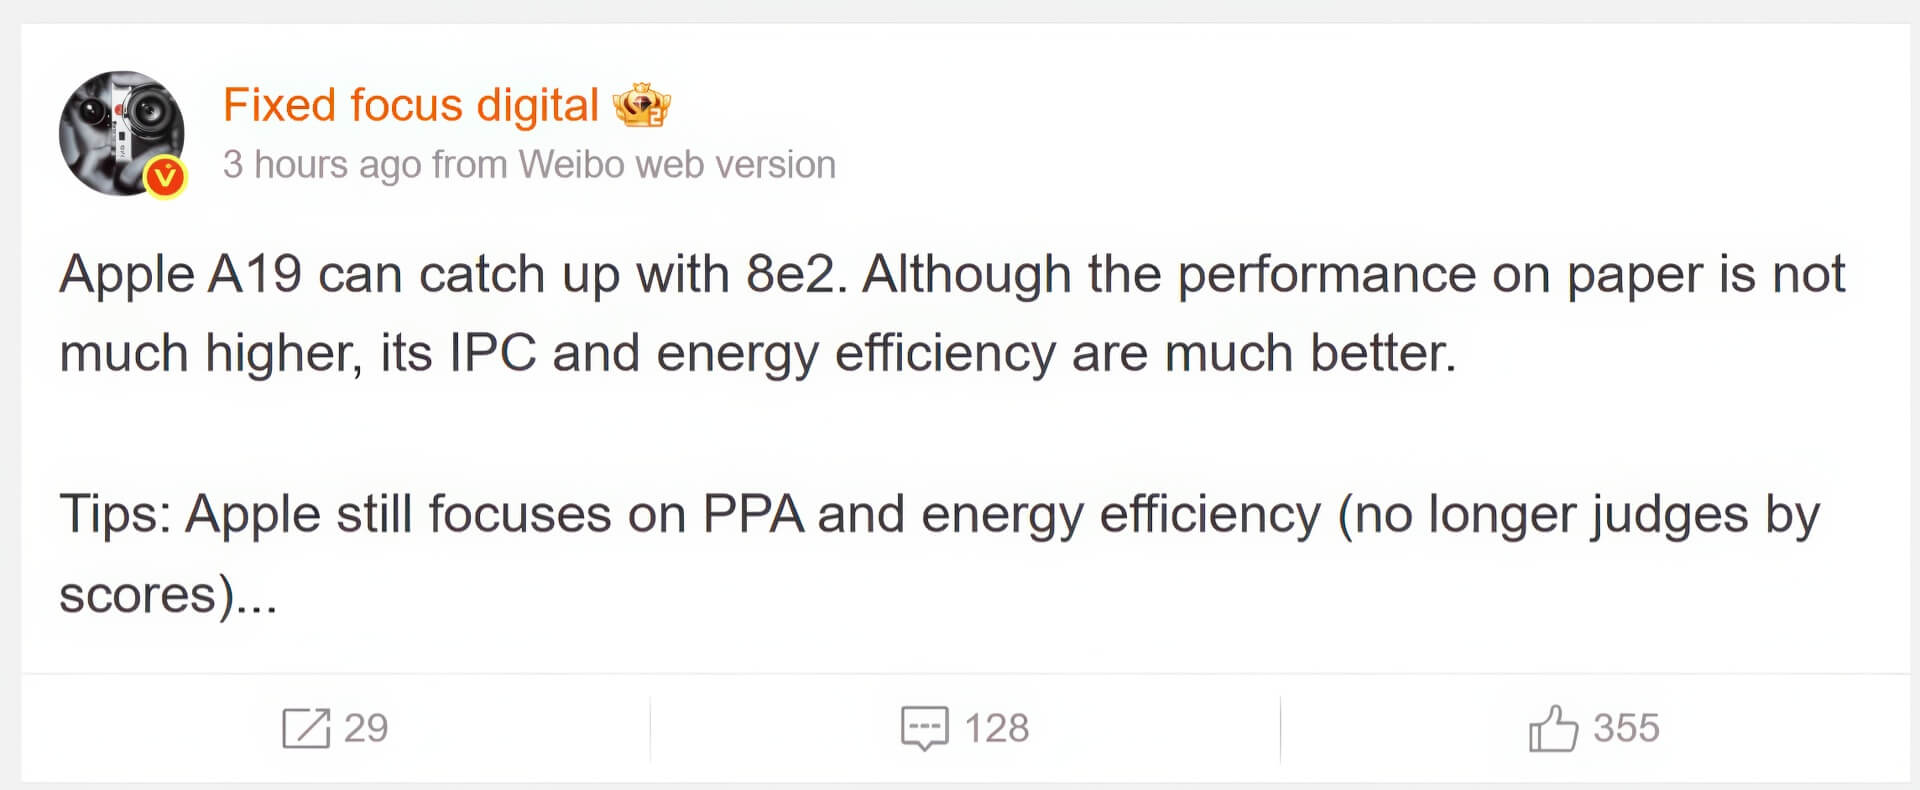Like the post with thumbs-up icon
1920x790 pixels.
1553,728
